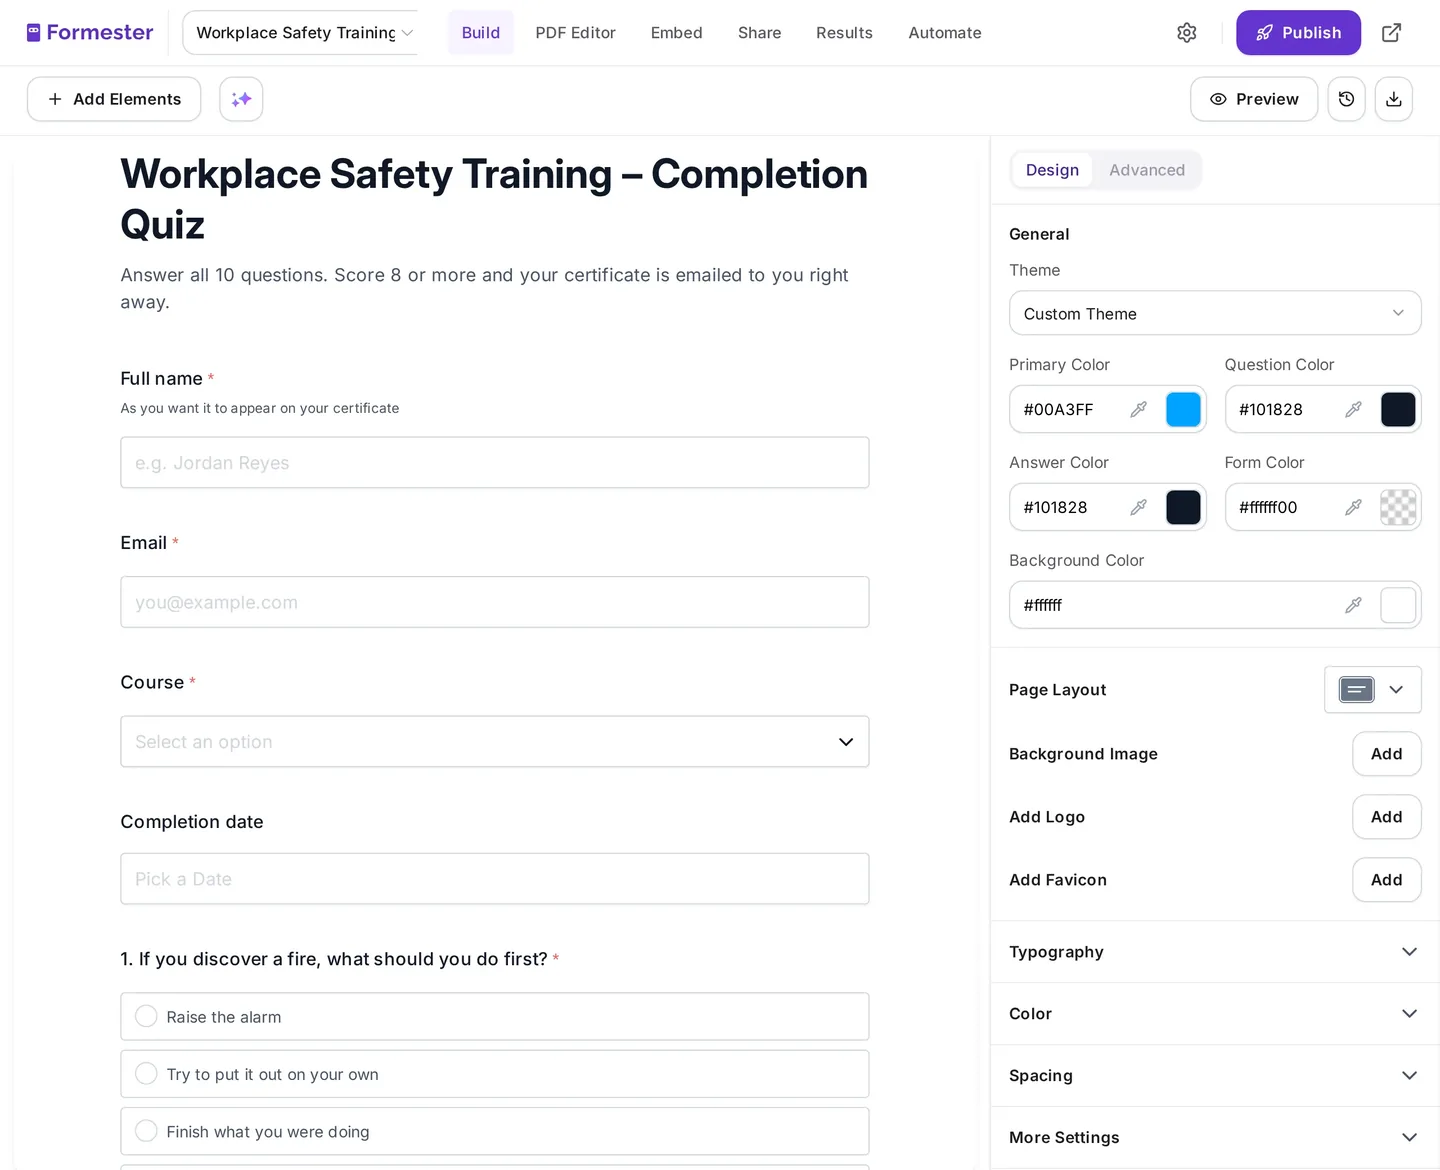The width and height of the screenshot is (1440, 1170).
Task: Click the Email input field
Action: [x=495, y=602]
